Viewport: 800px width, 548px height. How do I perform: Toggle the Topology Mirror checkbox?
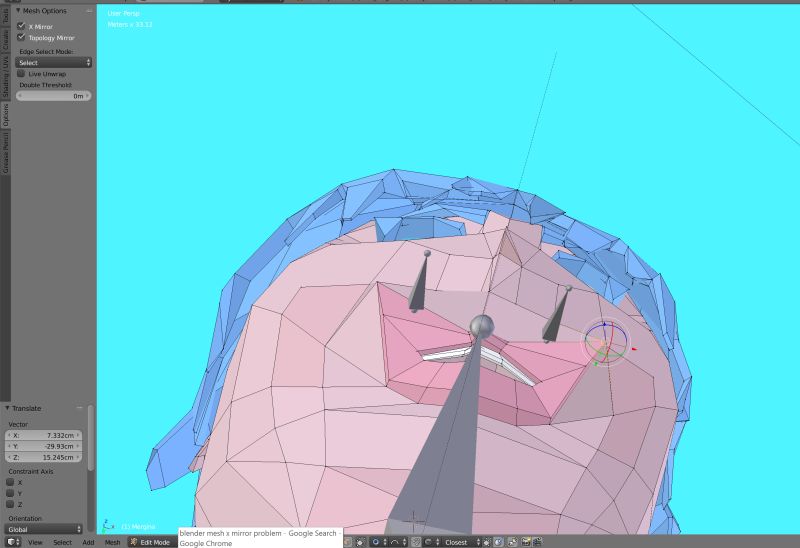coord(21,37)
